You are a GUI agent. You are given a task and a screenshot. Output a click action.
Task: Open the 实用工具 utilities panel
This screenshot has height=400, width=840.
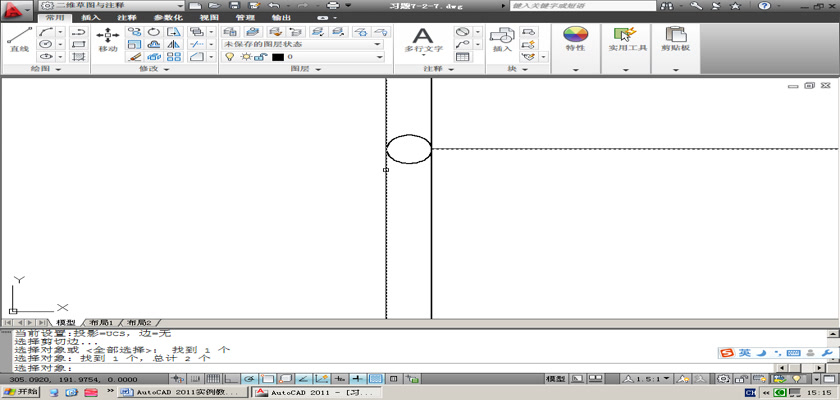628,40
